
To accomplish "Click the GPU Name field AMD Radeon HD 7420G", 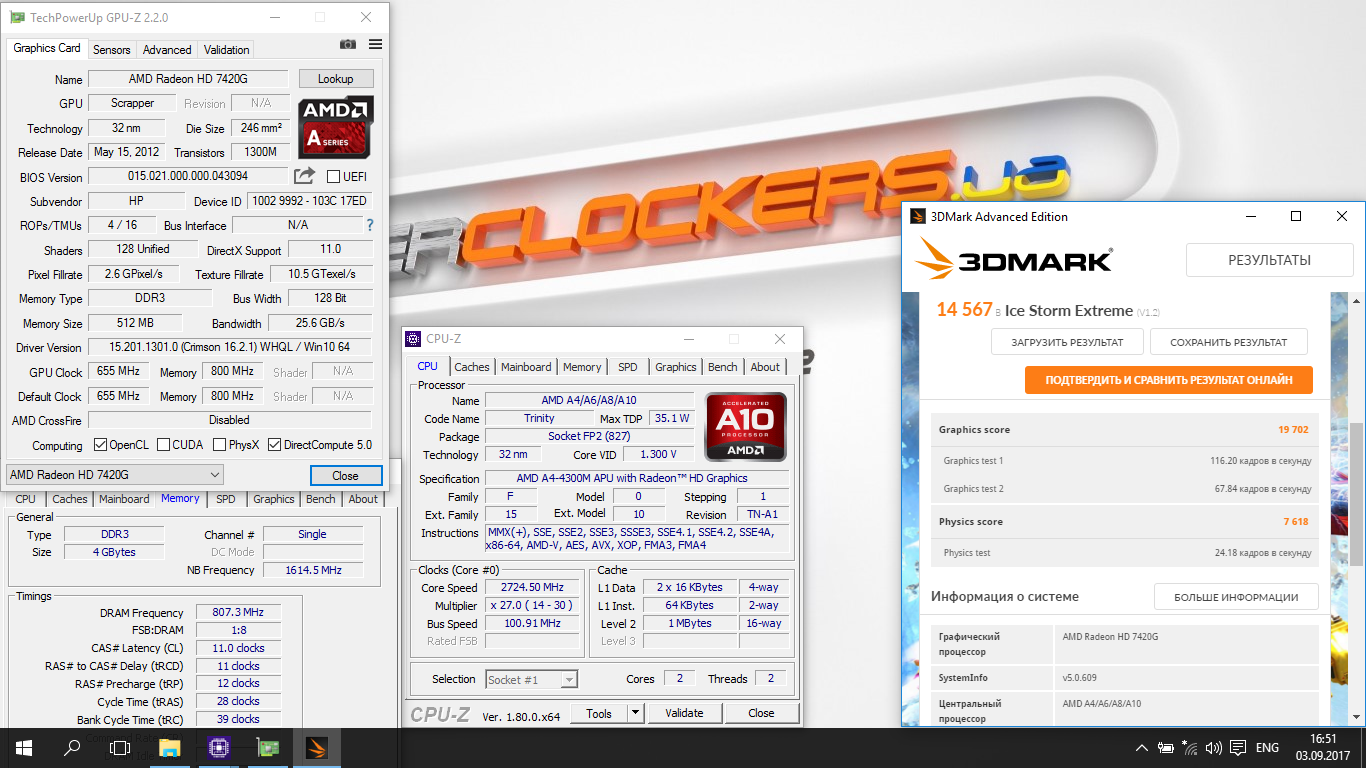I will click(189, 79).
